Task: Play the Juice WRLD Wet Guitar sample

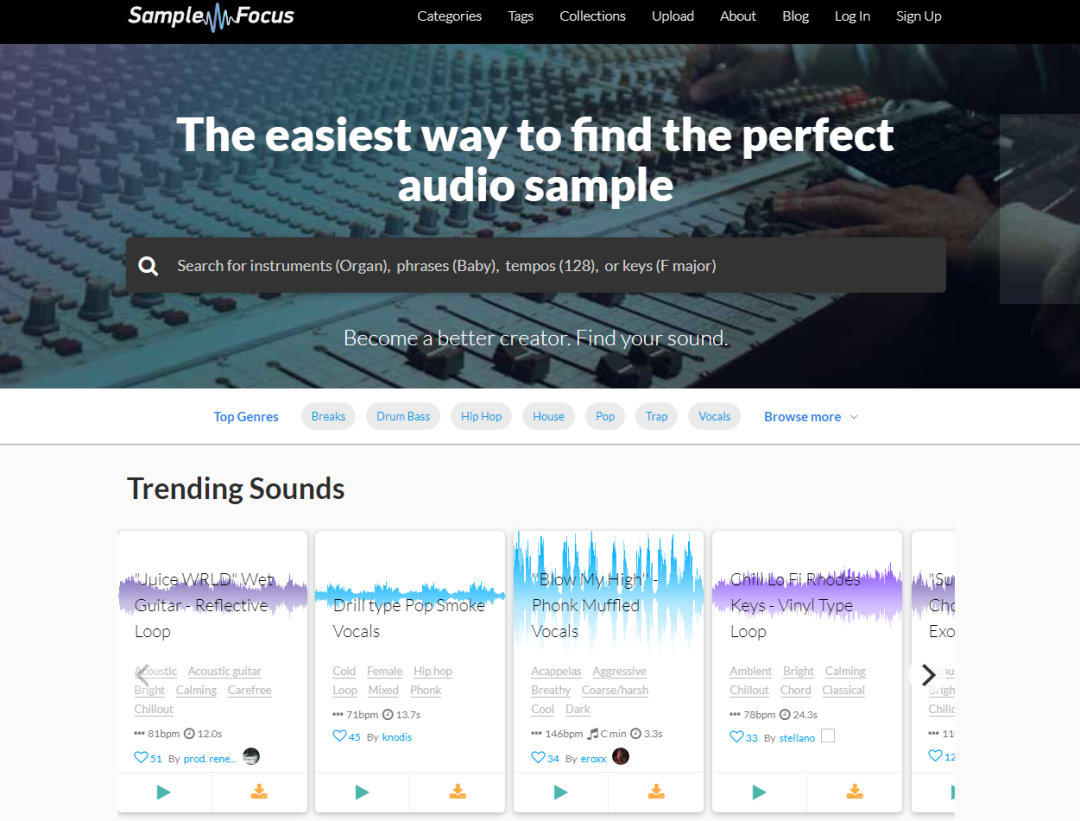Action: (164, 792)
